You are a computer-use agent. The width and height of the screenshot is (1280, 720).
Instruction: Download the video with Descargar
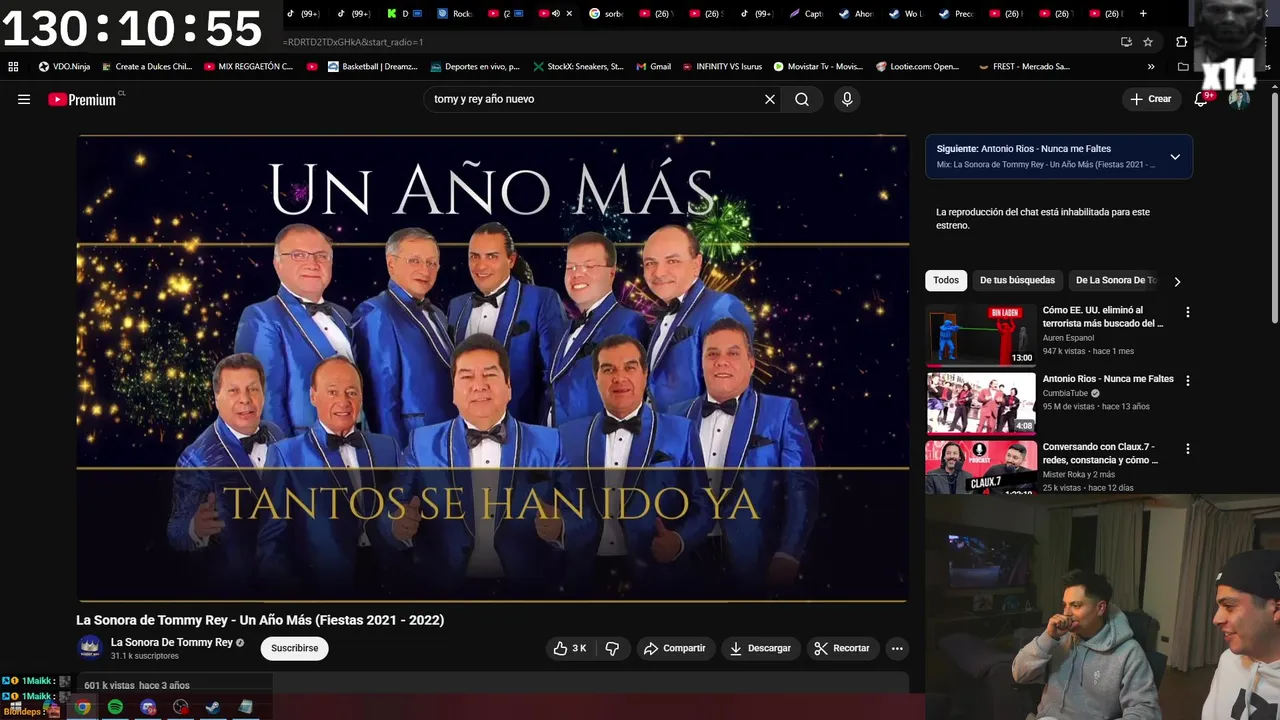tap(760, 648)
